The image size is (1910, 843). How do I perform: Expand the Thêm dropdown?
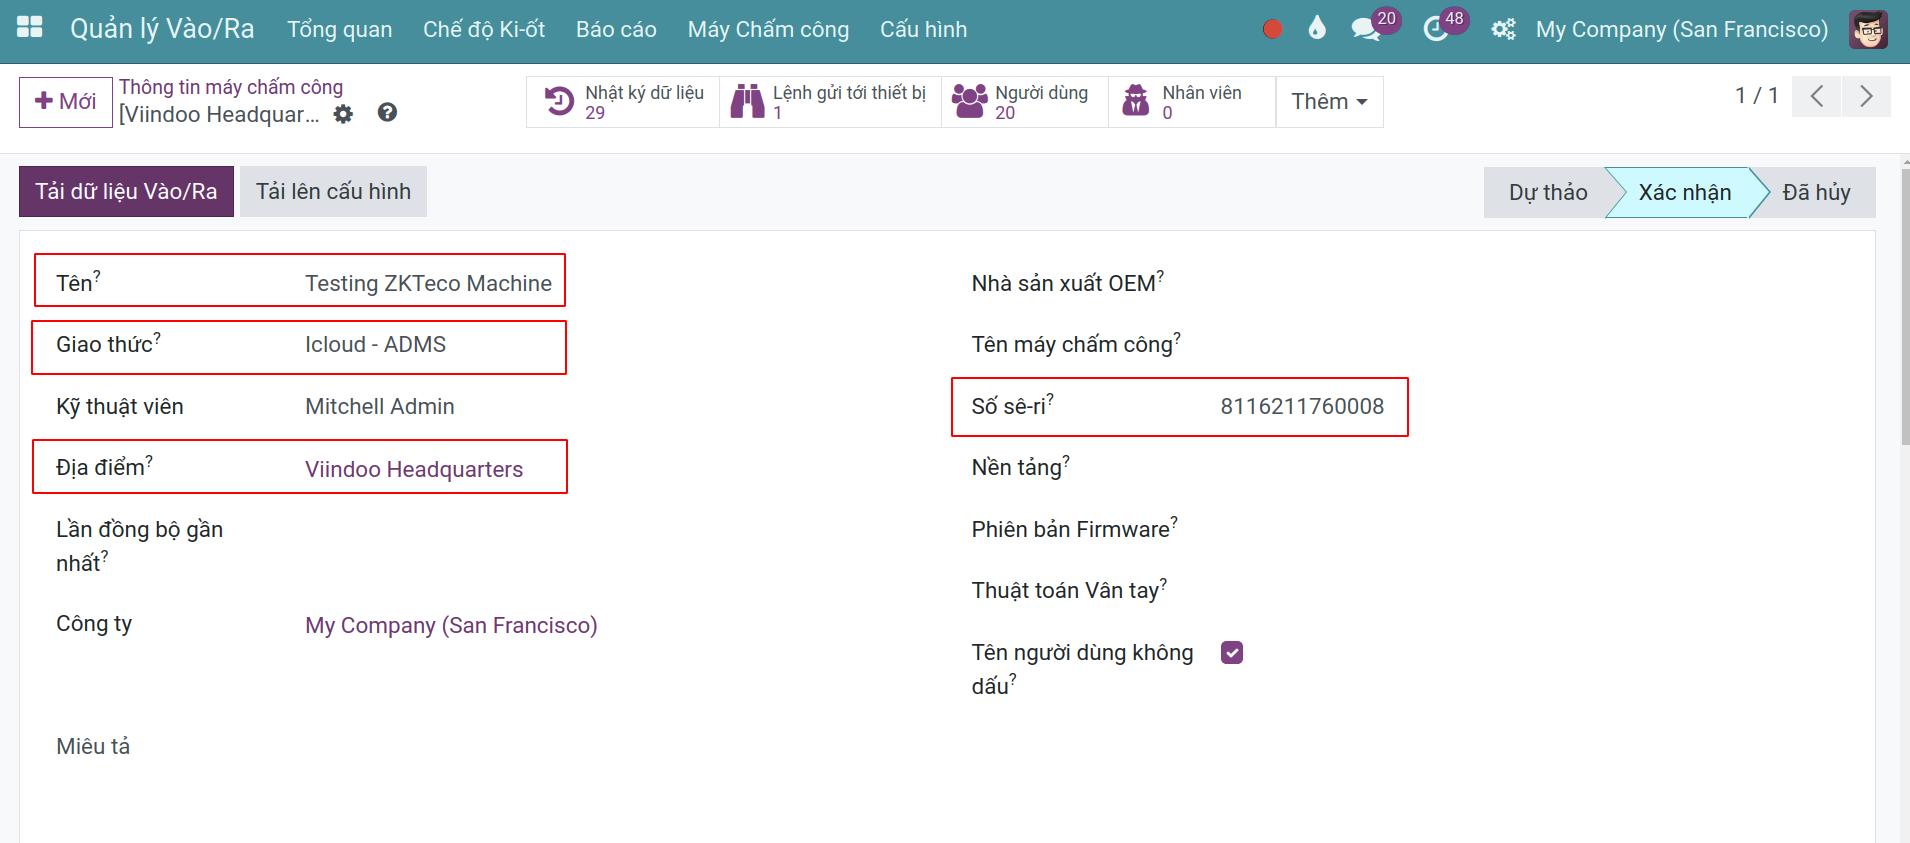pos(1329,102)
